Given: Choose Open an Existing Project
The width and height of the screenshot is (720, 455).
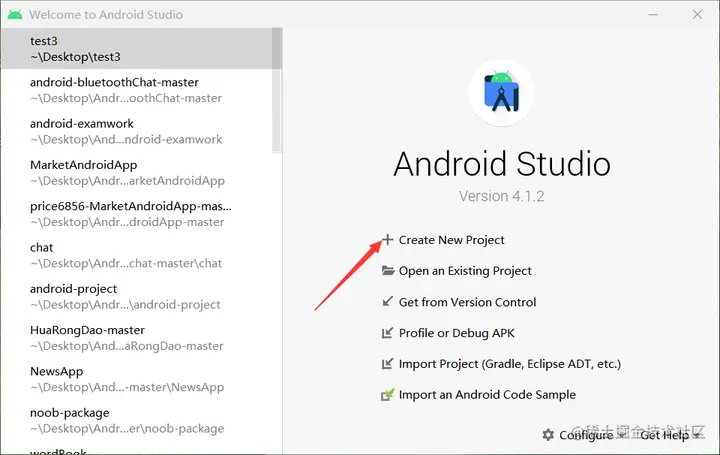Looking at the screenshot, I should click(x=465, y=270).
